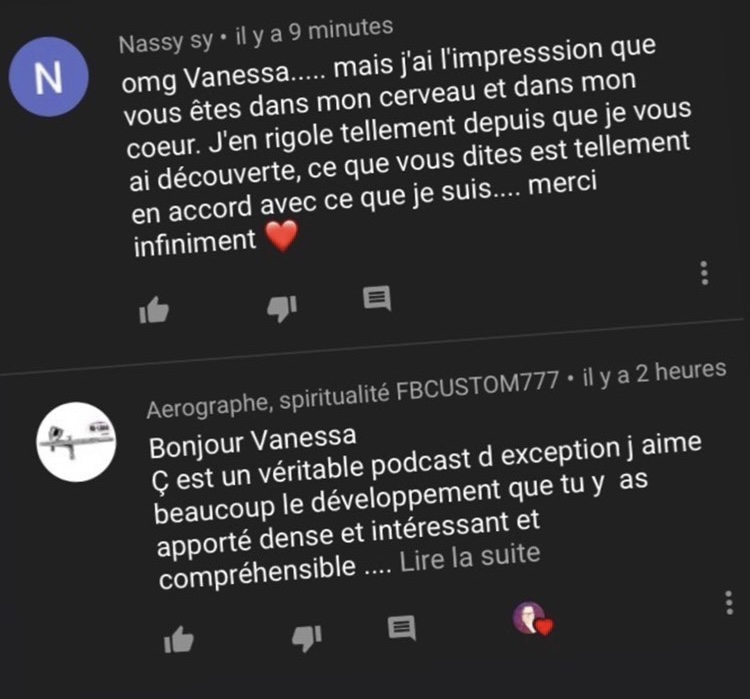This screenshot has width=750, height=699.
Task: Click the 'il y a 2 heures' timestamp
Action: click(x=654, y=373)
